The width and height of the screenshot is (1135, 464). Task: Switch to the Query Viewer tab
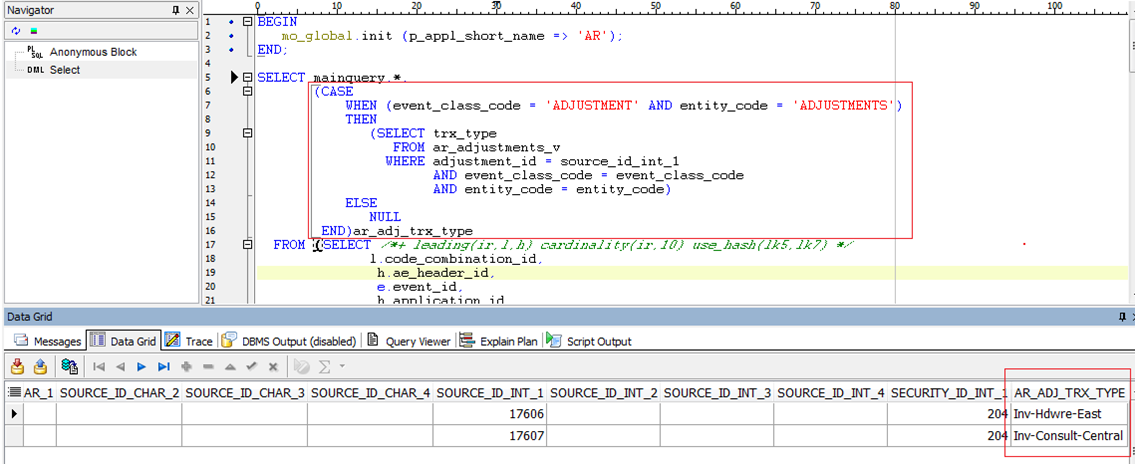click(410, 341)
